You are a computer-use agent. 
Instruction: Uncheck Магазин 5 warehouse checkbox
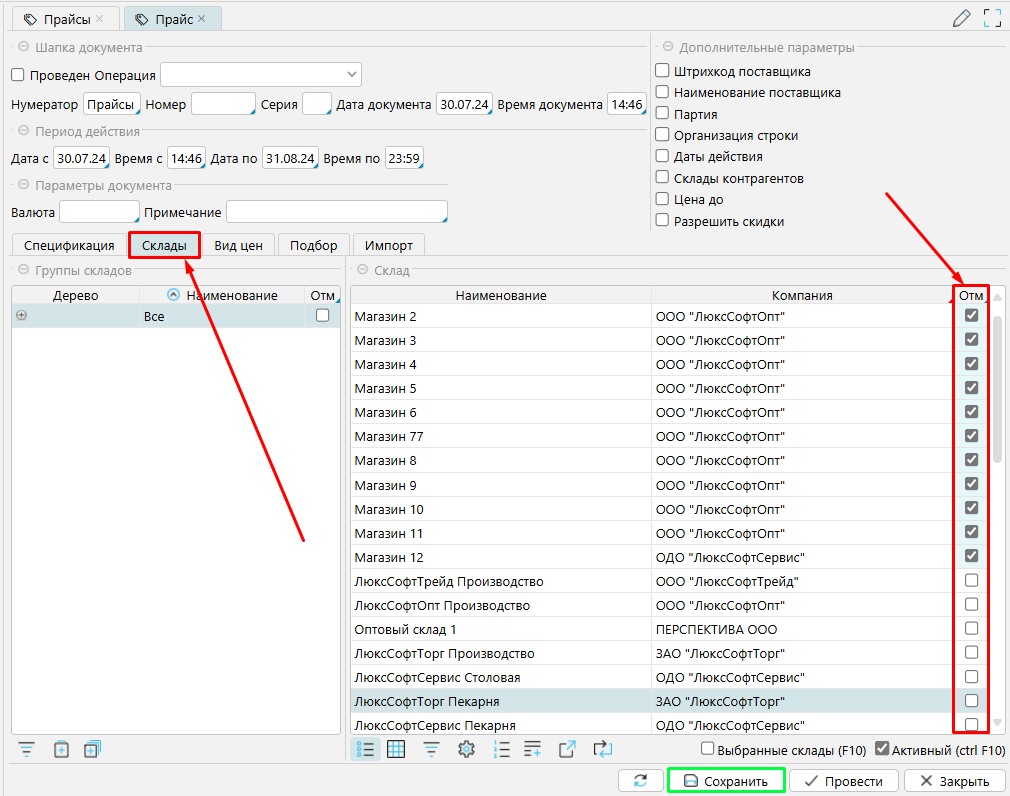971,387
